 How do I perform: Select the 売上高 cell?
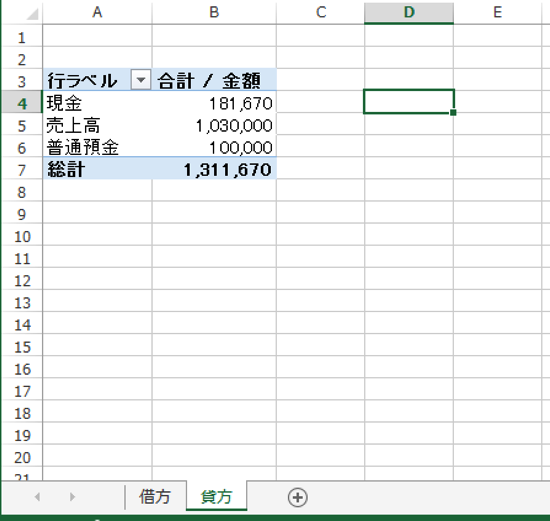click(x=97, y=125)
